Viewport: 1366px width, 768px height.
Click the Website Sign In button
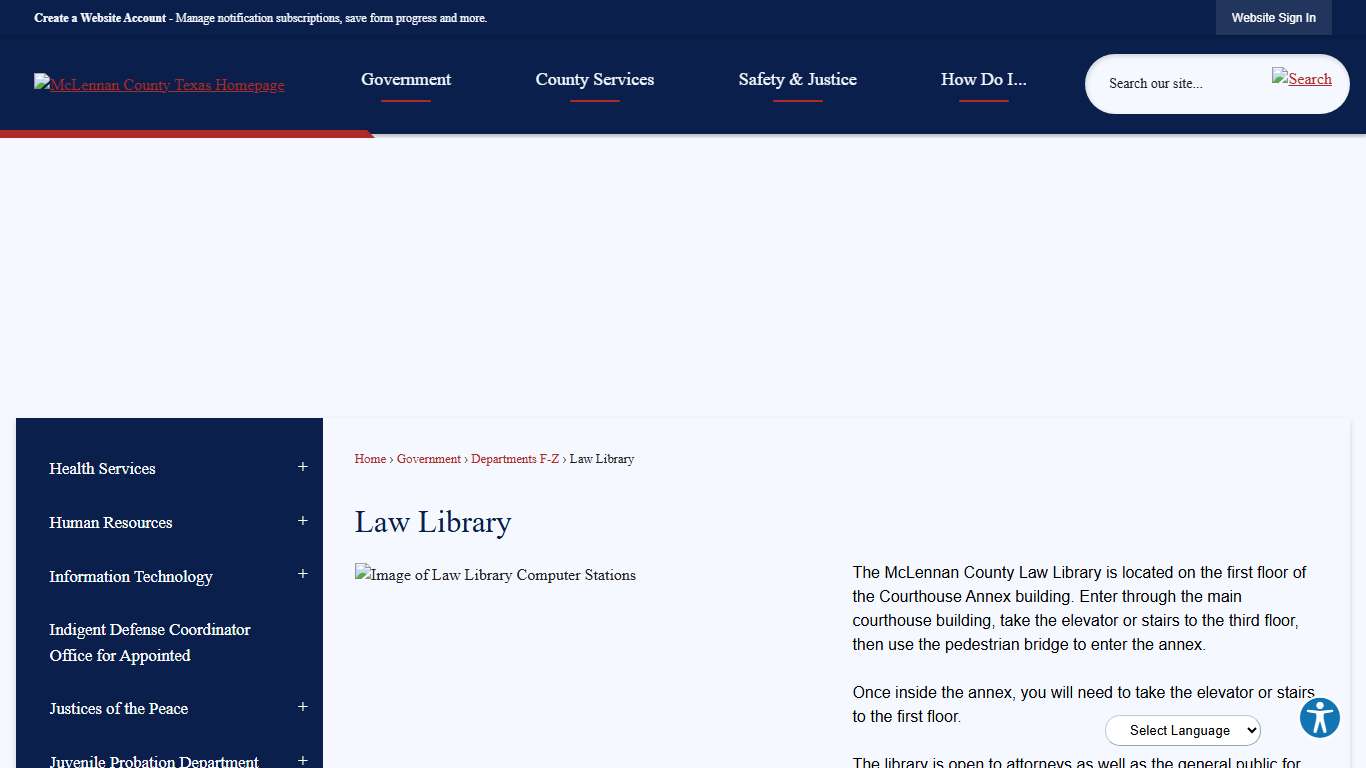point(1273,17)
